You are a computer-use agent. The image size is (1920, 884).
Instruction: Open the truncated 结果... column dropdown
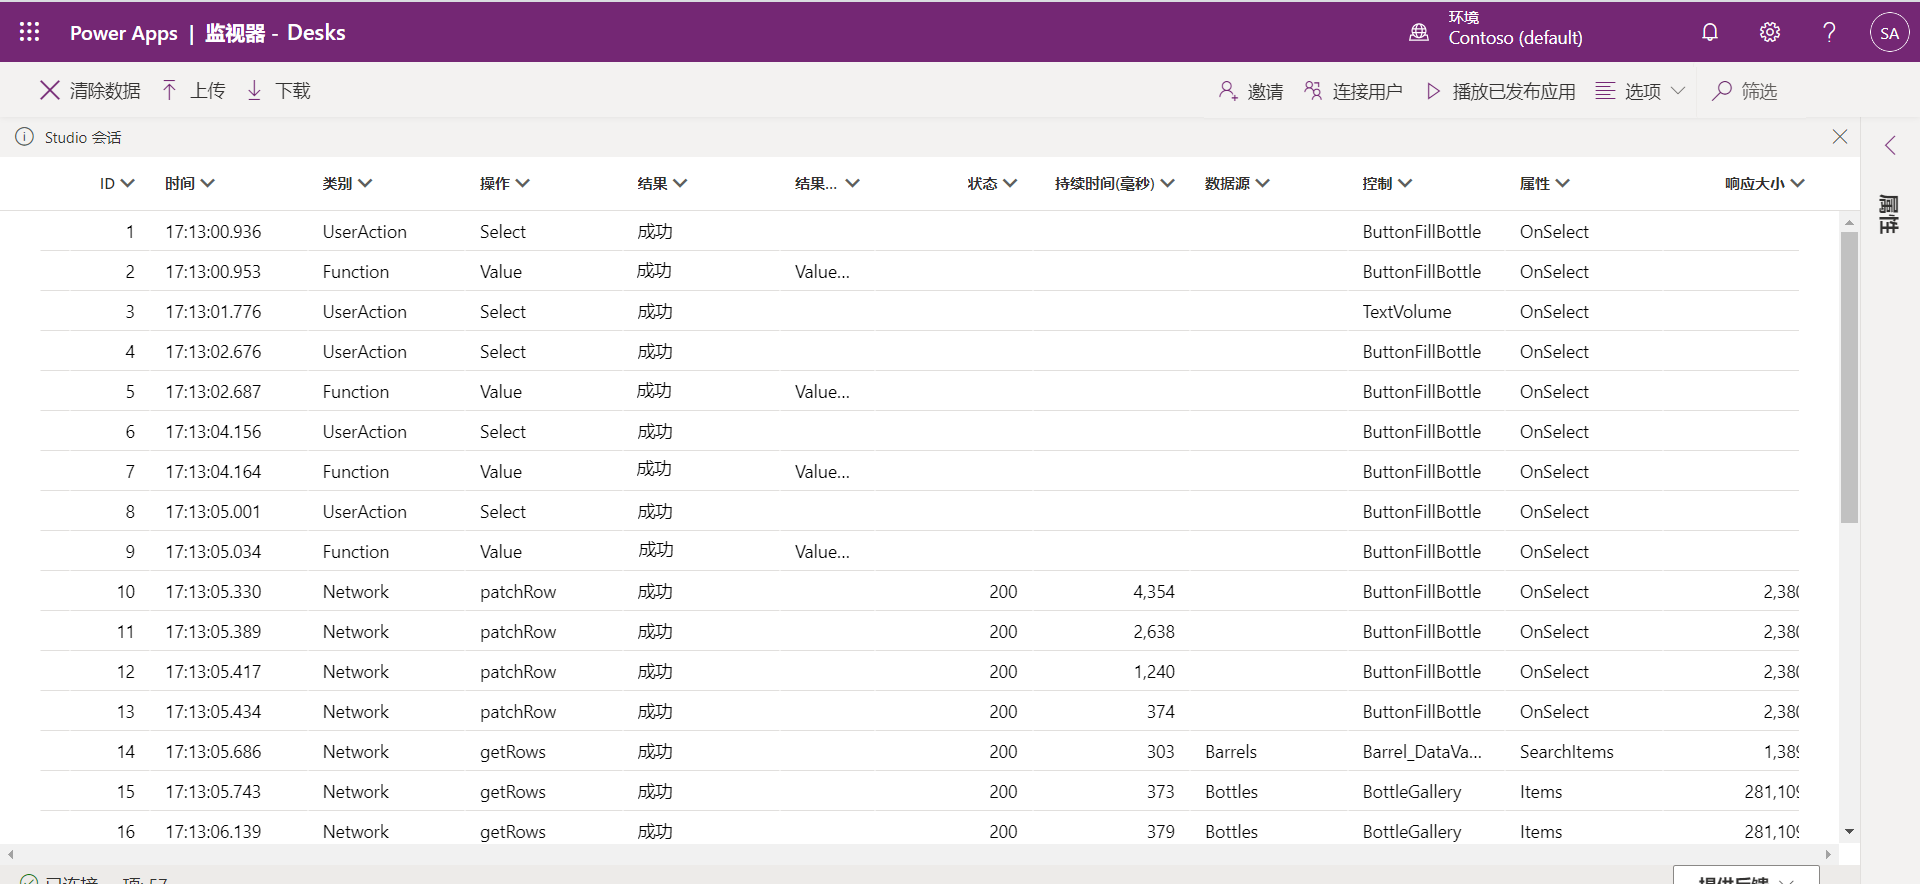click(852, 183)
